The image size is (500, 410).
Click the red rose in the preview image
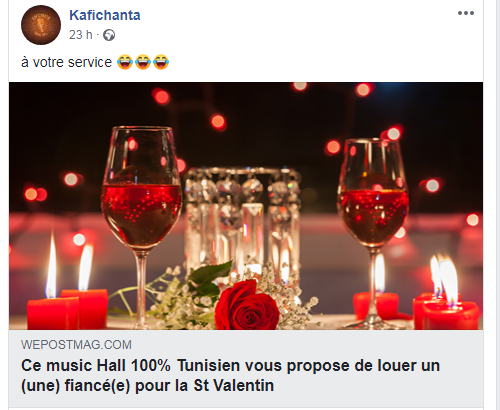click(246, 307)
